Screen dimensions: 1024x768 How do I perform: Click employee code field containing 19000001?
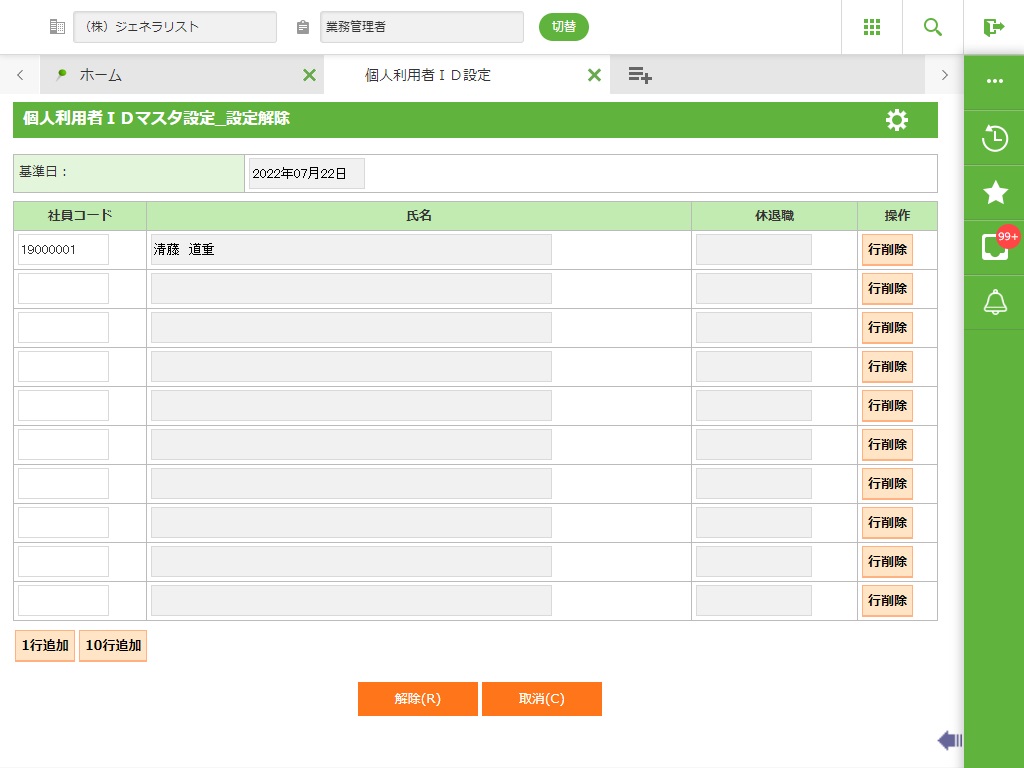(63, 250)
